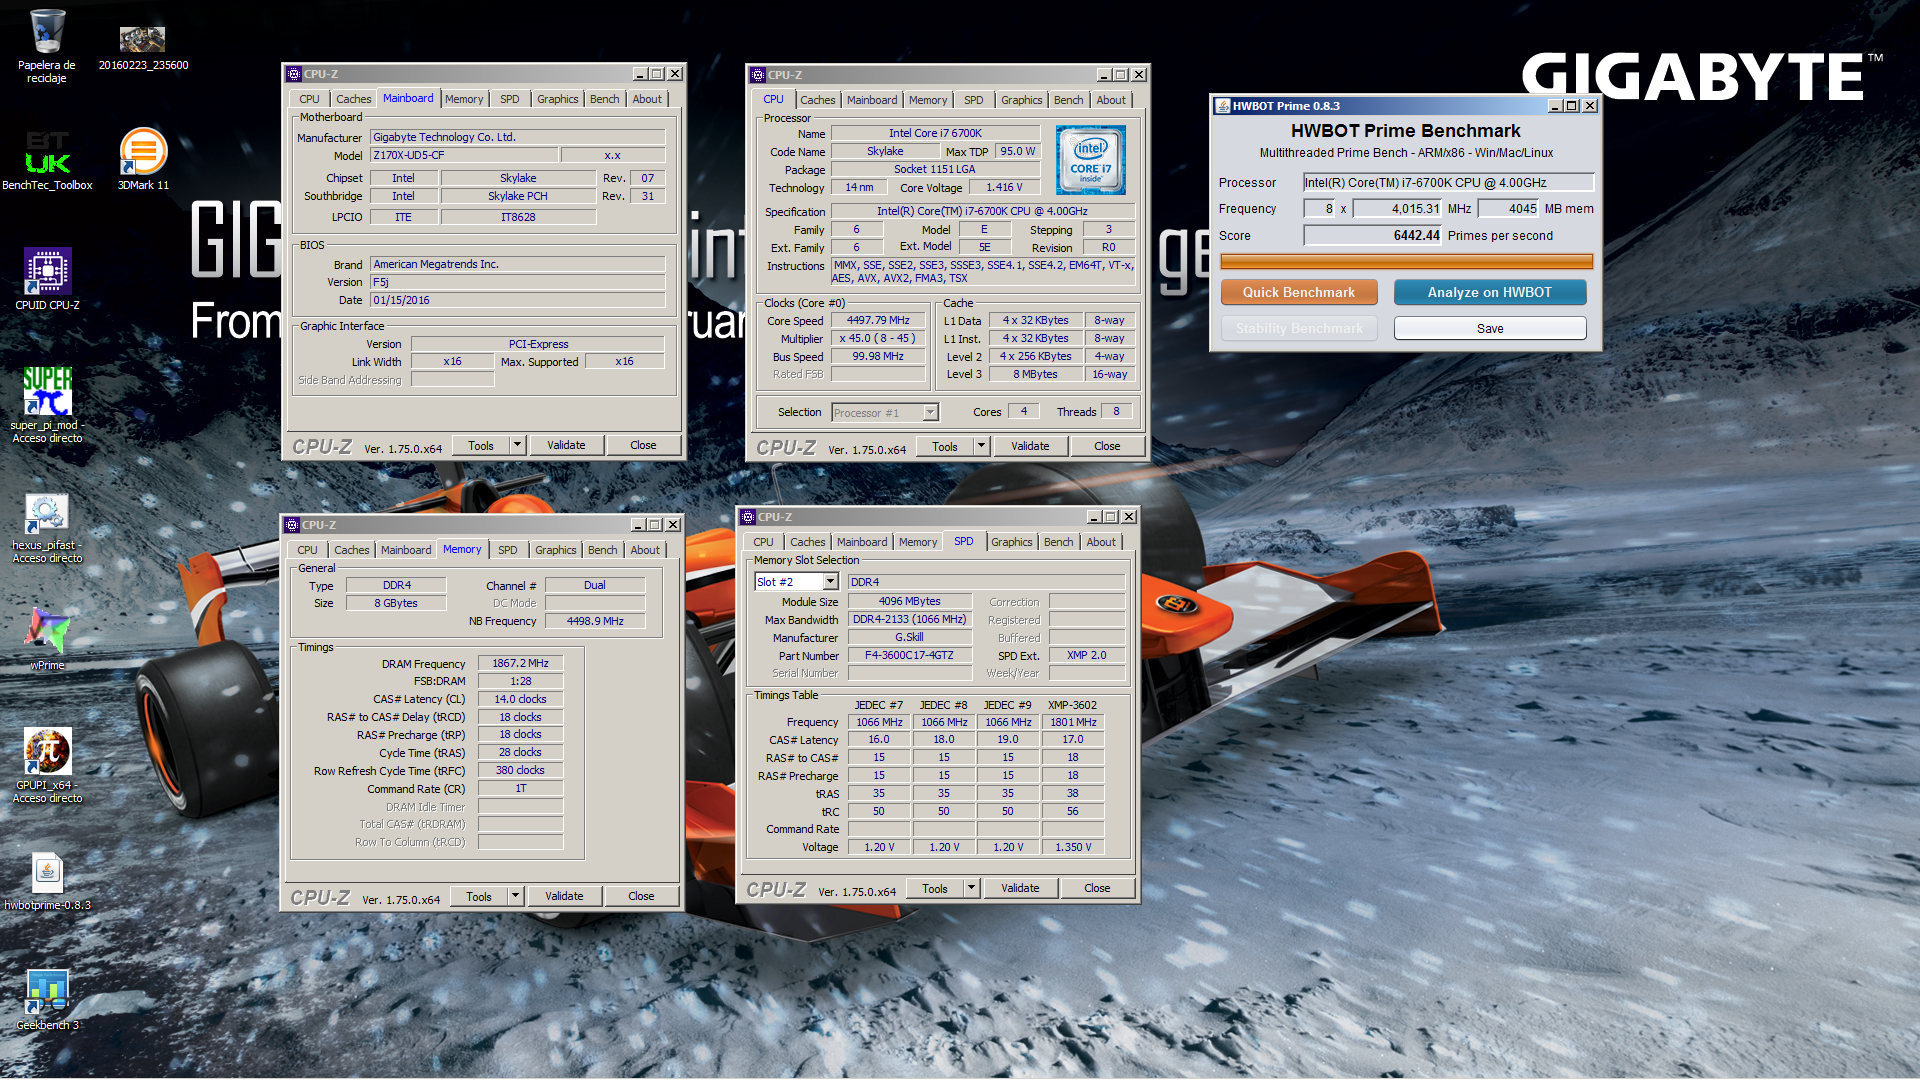
Task: Expand Tools dropdown arrow in Mainboard window
Action: 517,445
